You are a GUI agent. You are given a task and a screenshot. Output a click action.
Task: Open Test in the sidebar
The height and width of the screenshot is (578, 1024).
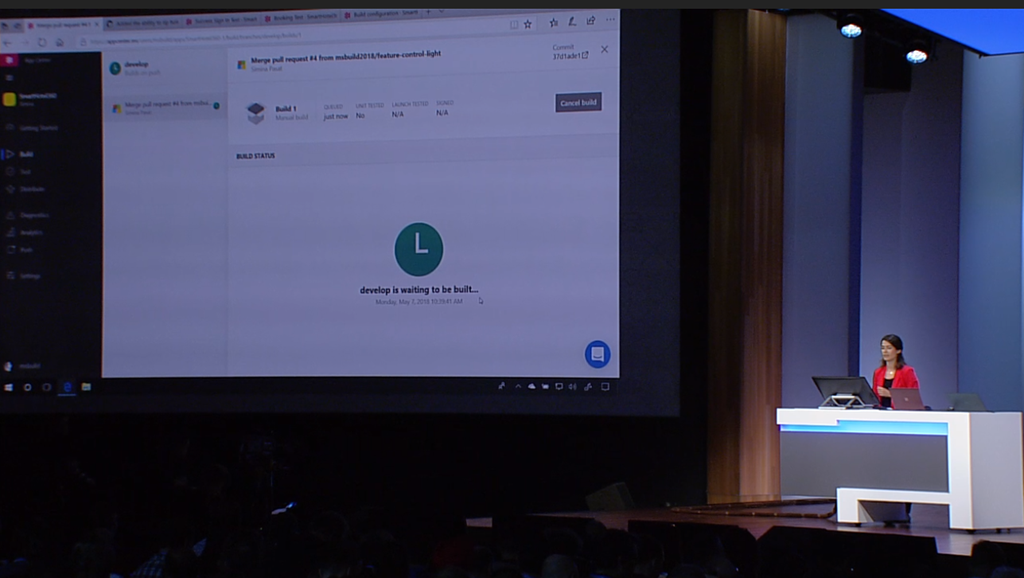tap(19, 172)
